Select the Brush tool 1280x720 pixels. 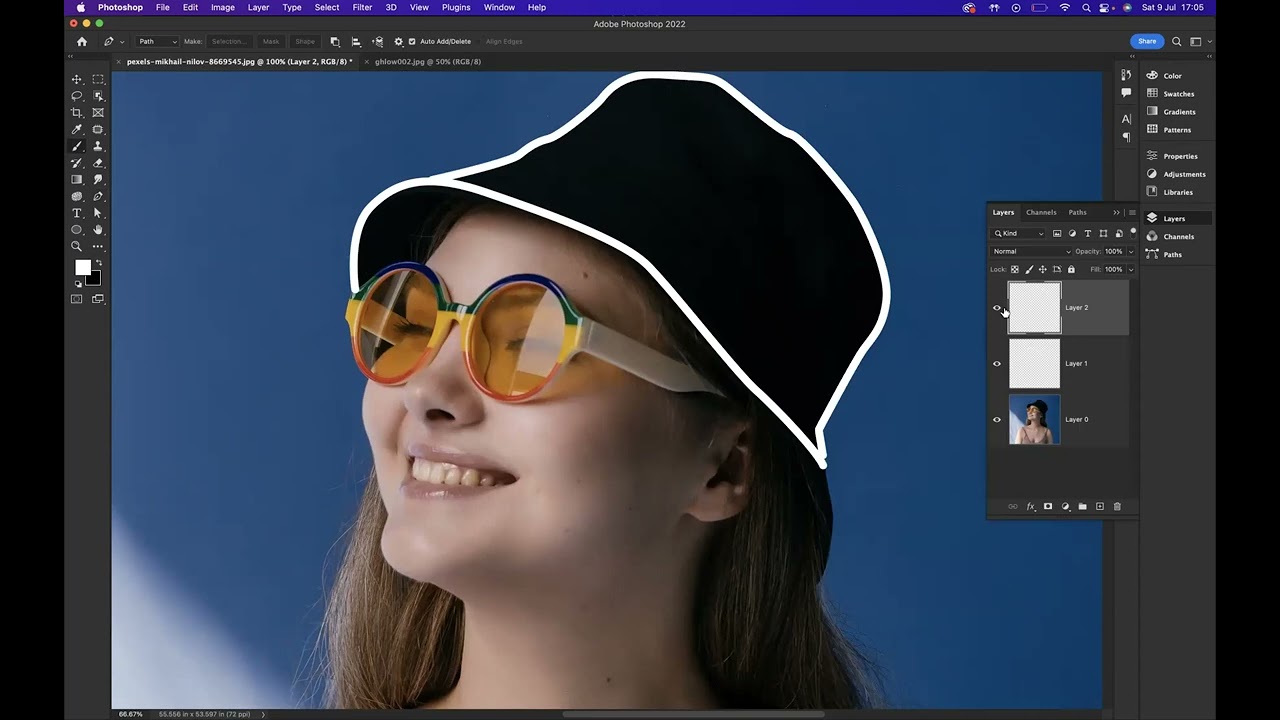(x=77, y=146)
